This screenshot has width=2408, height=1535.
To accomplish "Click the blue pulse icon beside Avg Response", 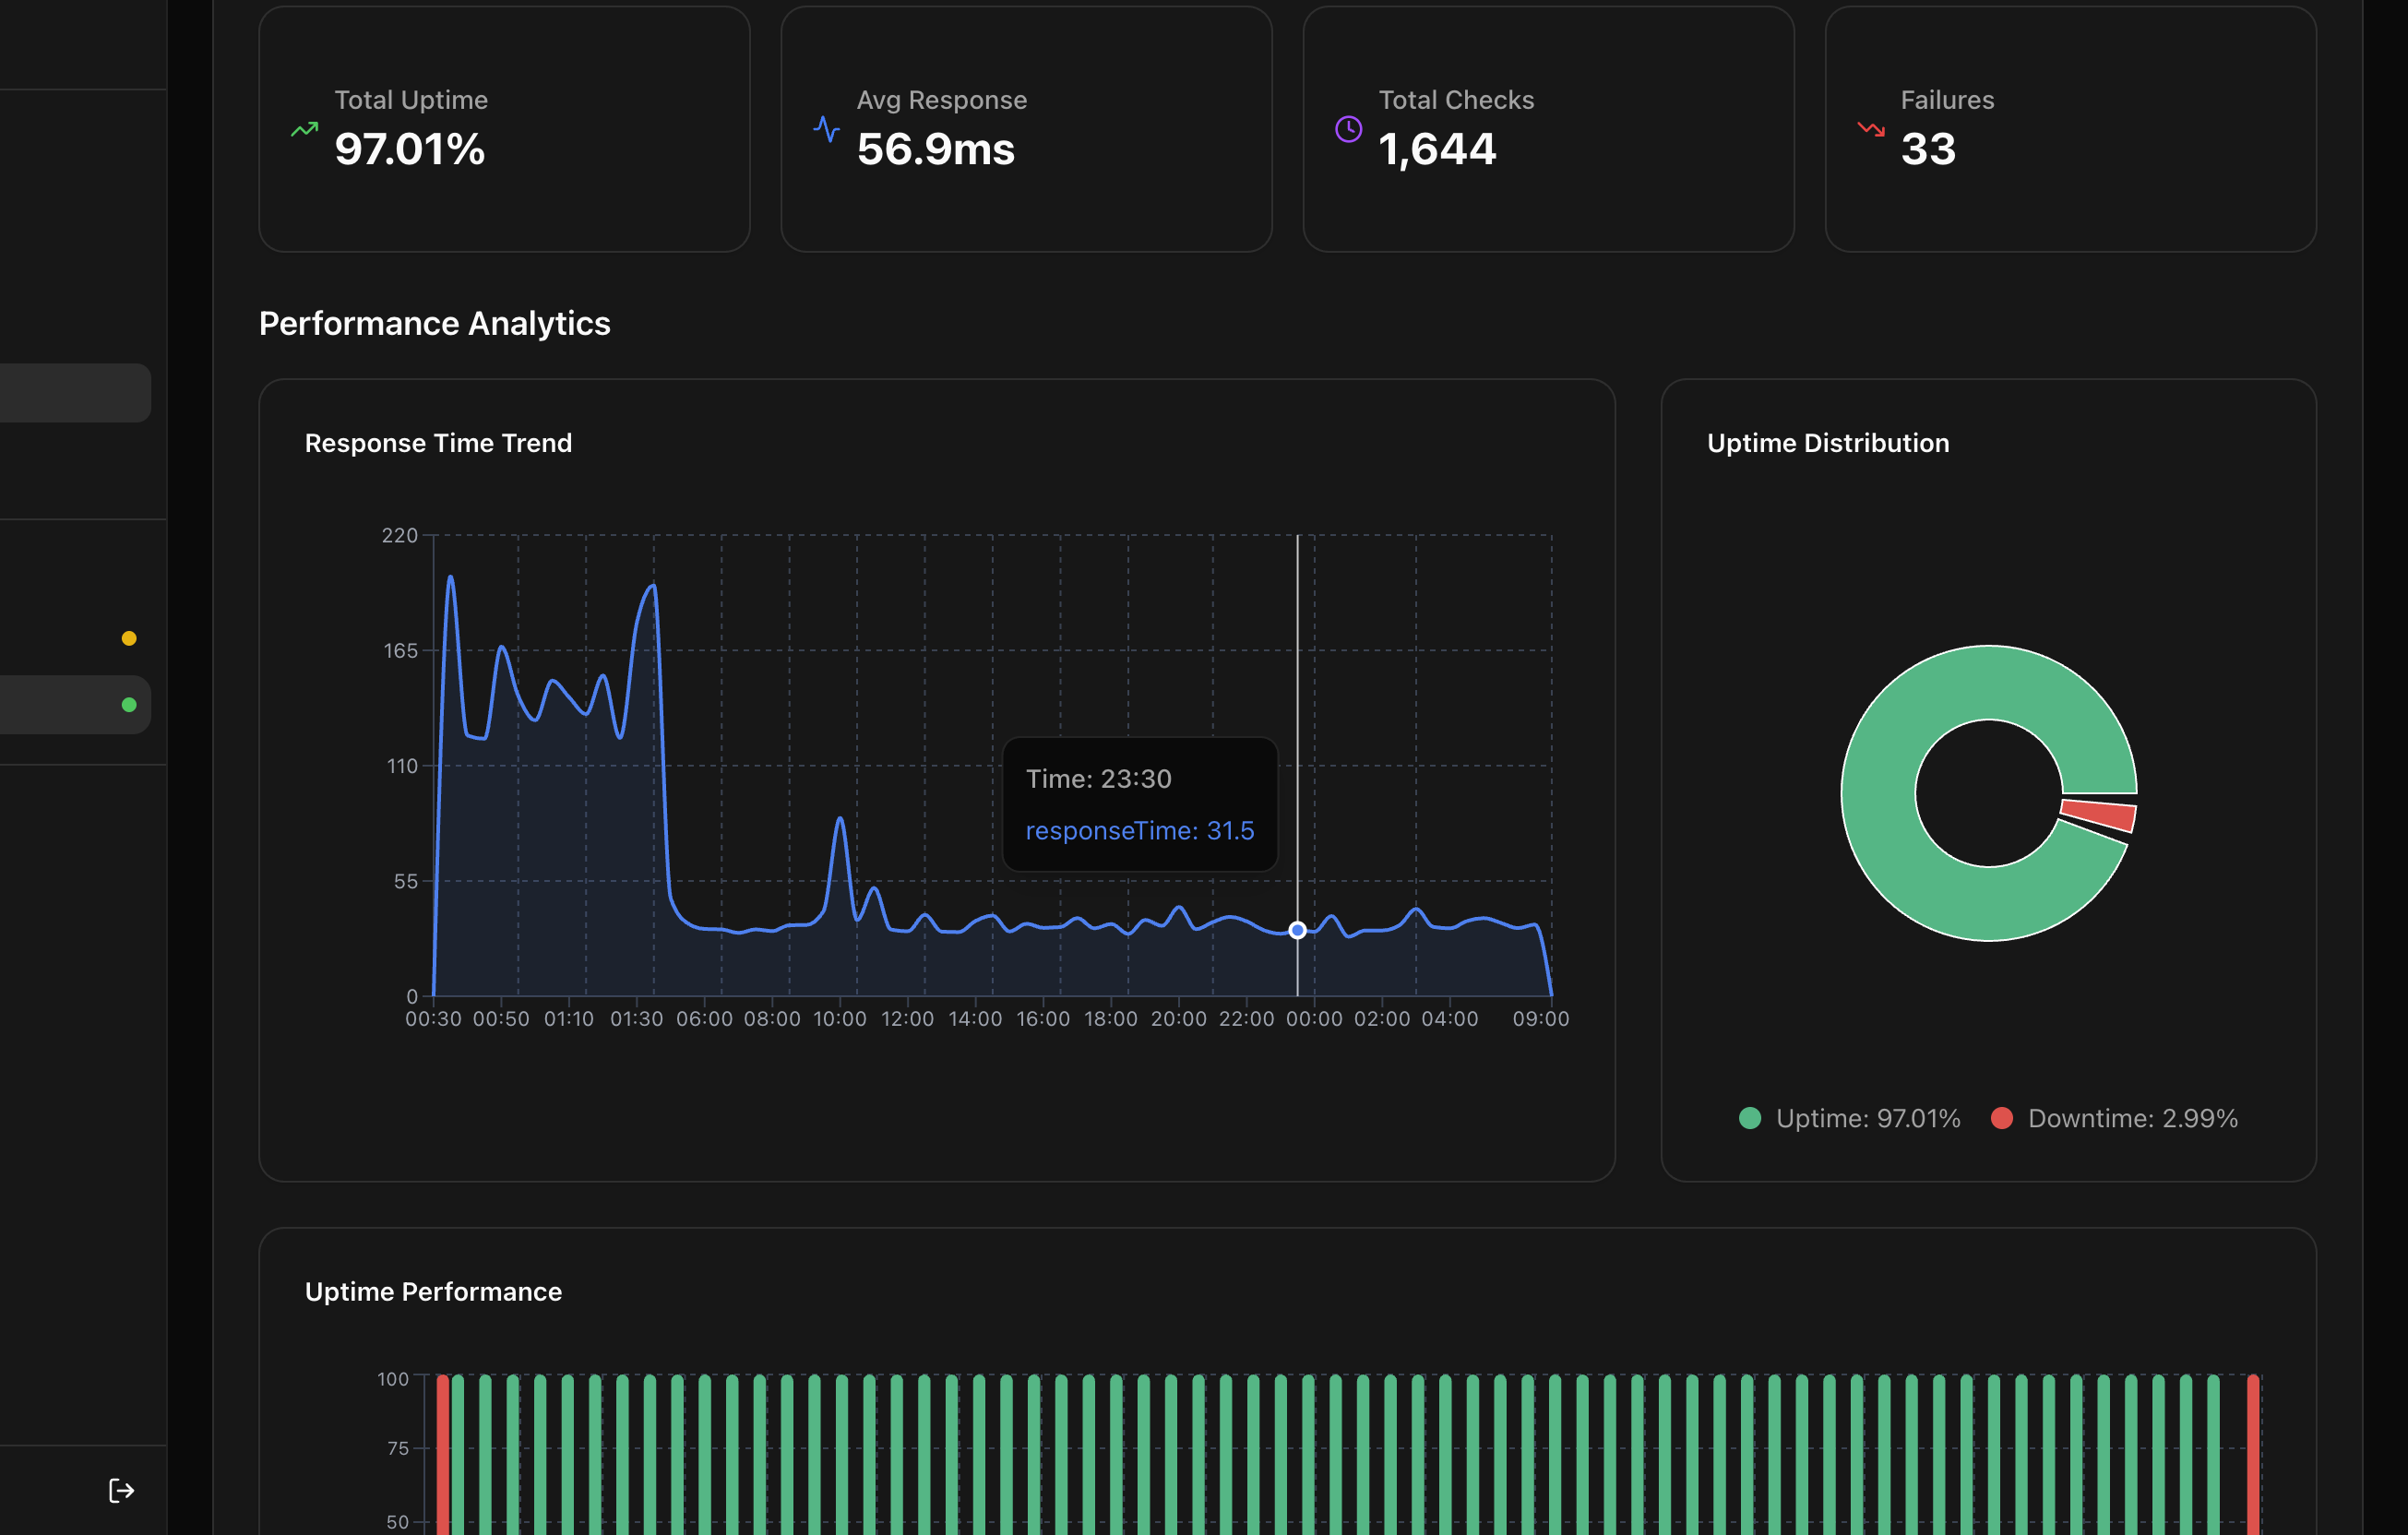I will click(826, 129).
